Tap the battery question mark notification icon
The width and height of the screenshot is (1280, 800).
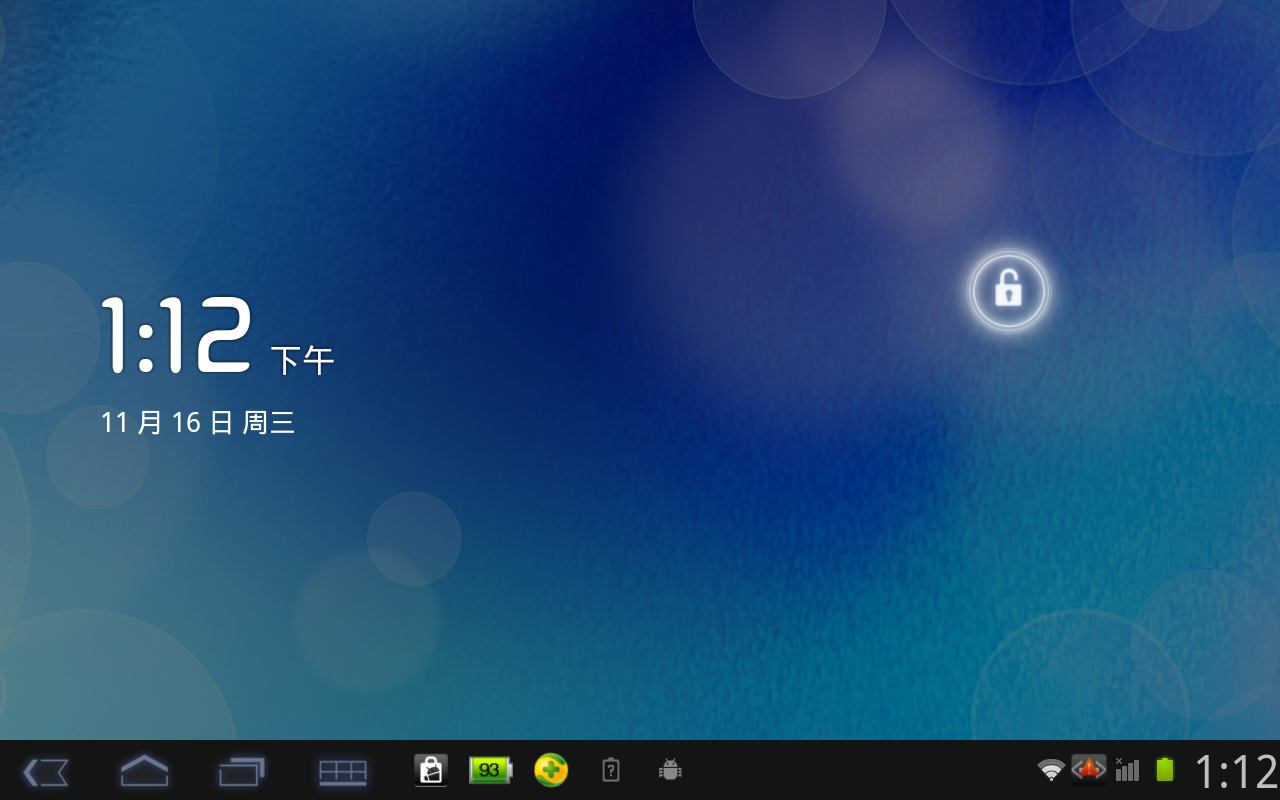611,770
